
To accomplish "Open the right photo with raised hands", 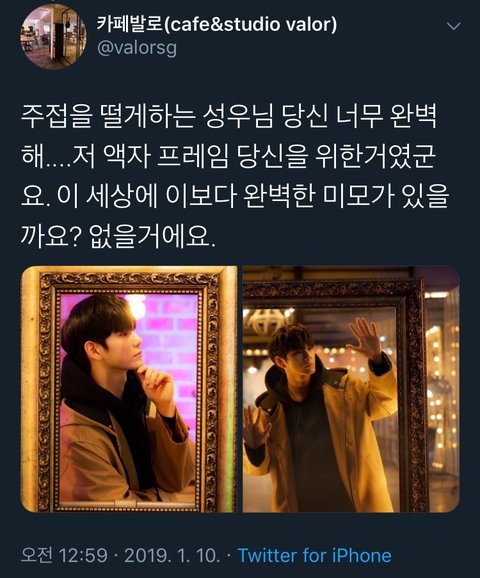I will click(351, 389).
